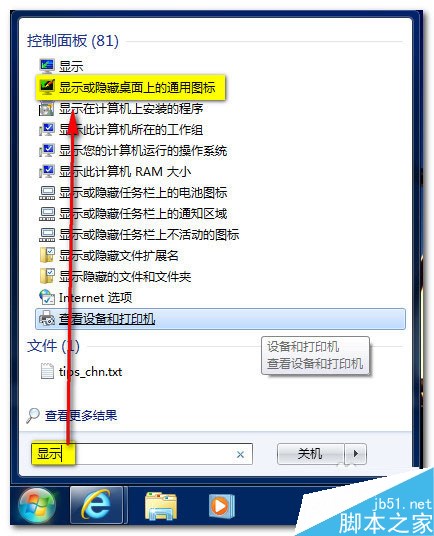This screenshot has height=536, width=434.
Task: Click 查看更多结果 link
Action: click(x=81, y=415)
